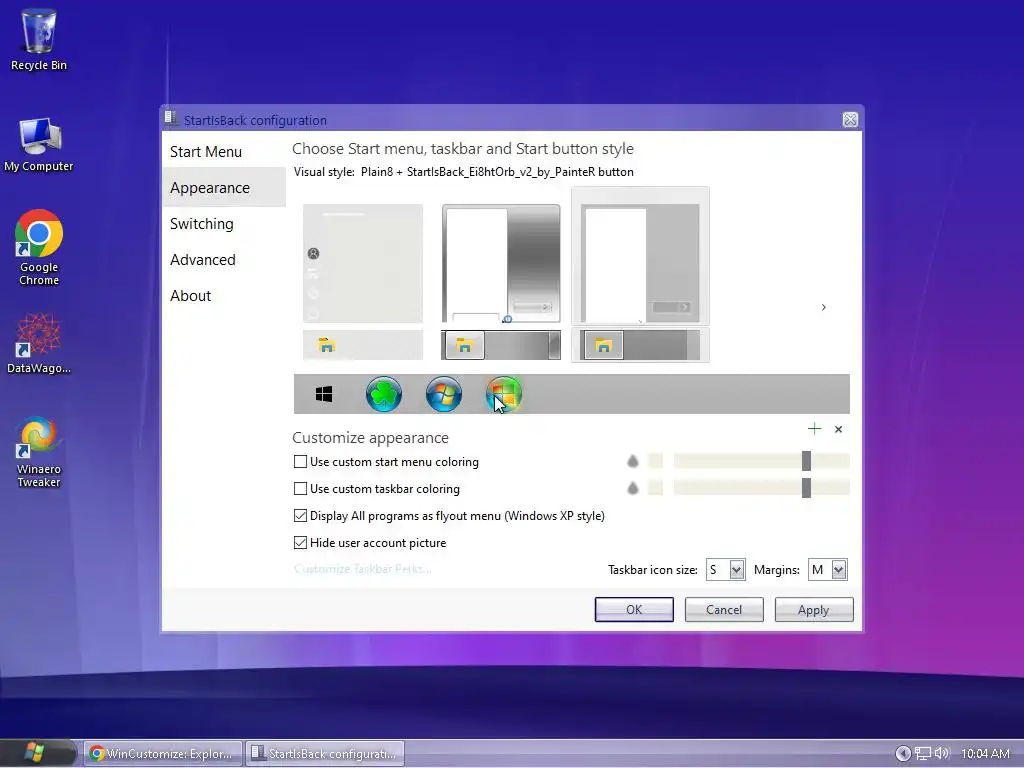Uncheck Hide user account picture

(300, 543)
